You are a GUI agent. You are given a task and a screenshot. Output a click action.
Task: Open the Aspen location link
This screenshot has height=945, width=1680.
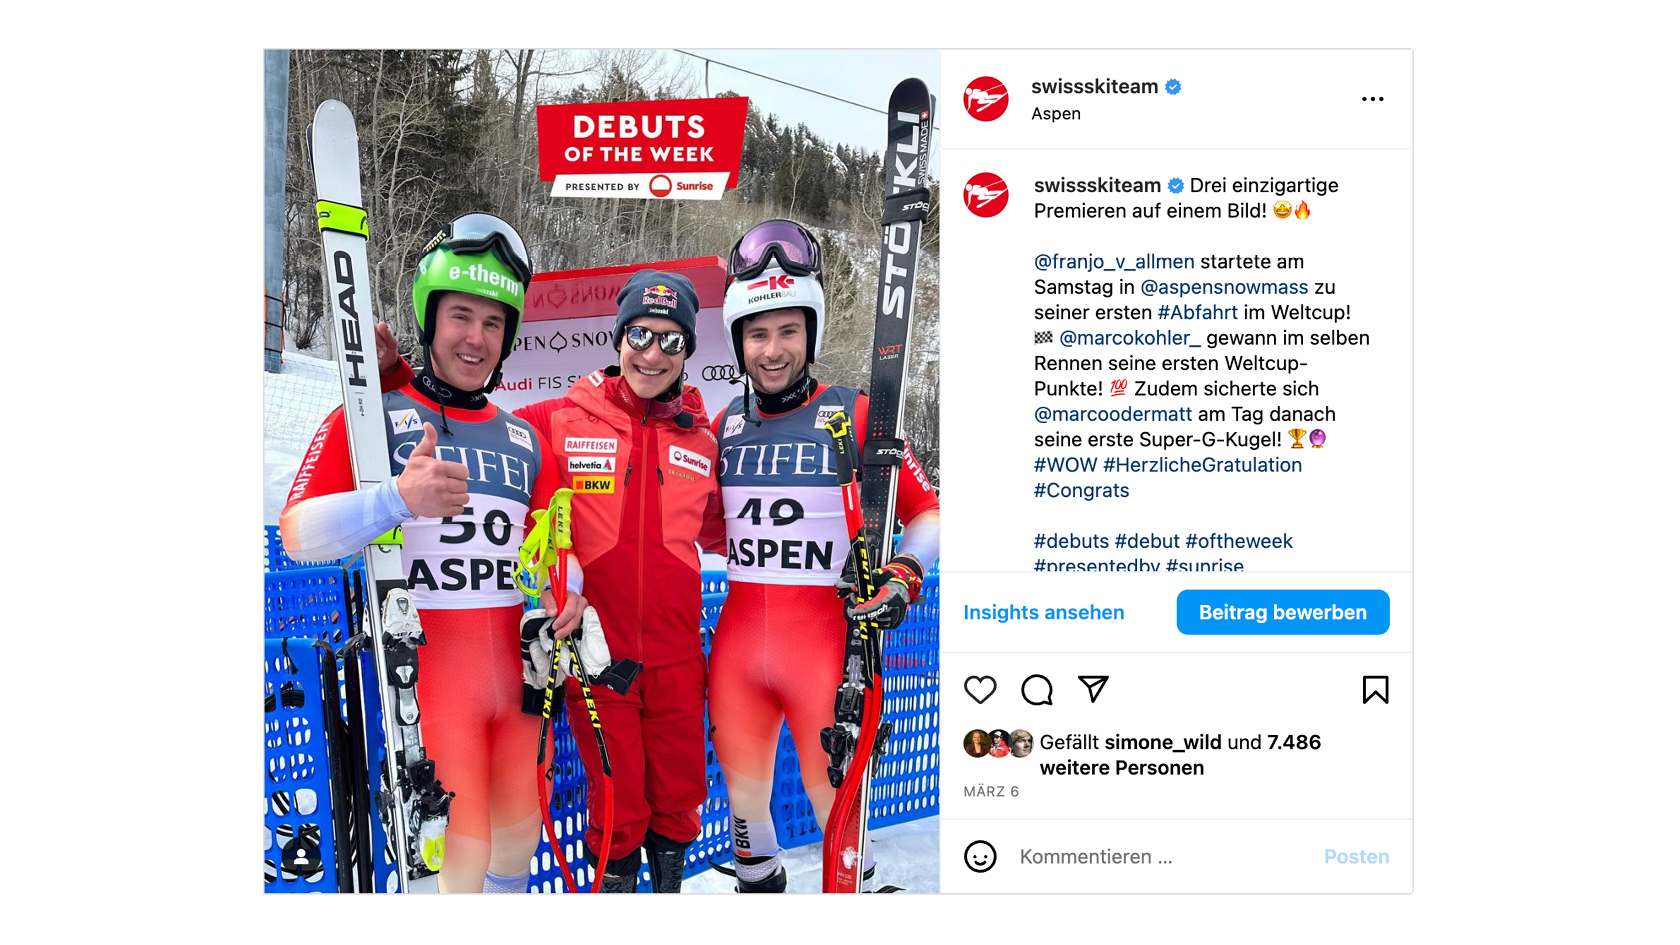point(1056,114)
